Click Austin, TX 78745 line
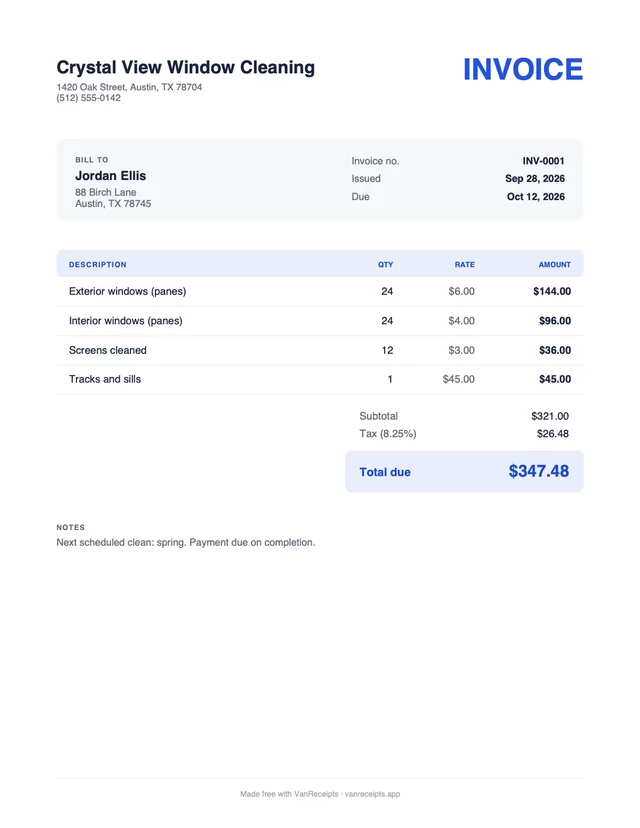 (x=113, y=203)
